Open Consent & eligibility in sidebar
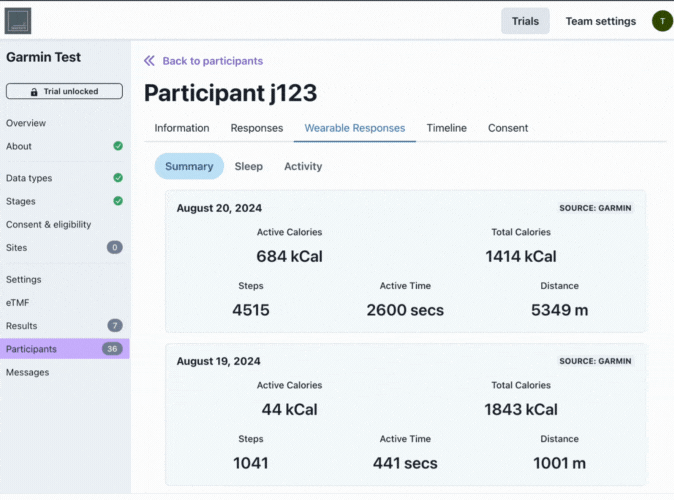 [x=48, y=224]
